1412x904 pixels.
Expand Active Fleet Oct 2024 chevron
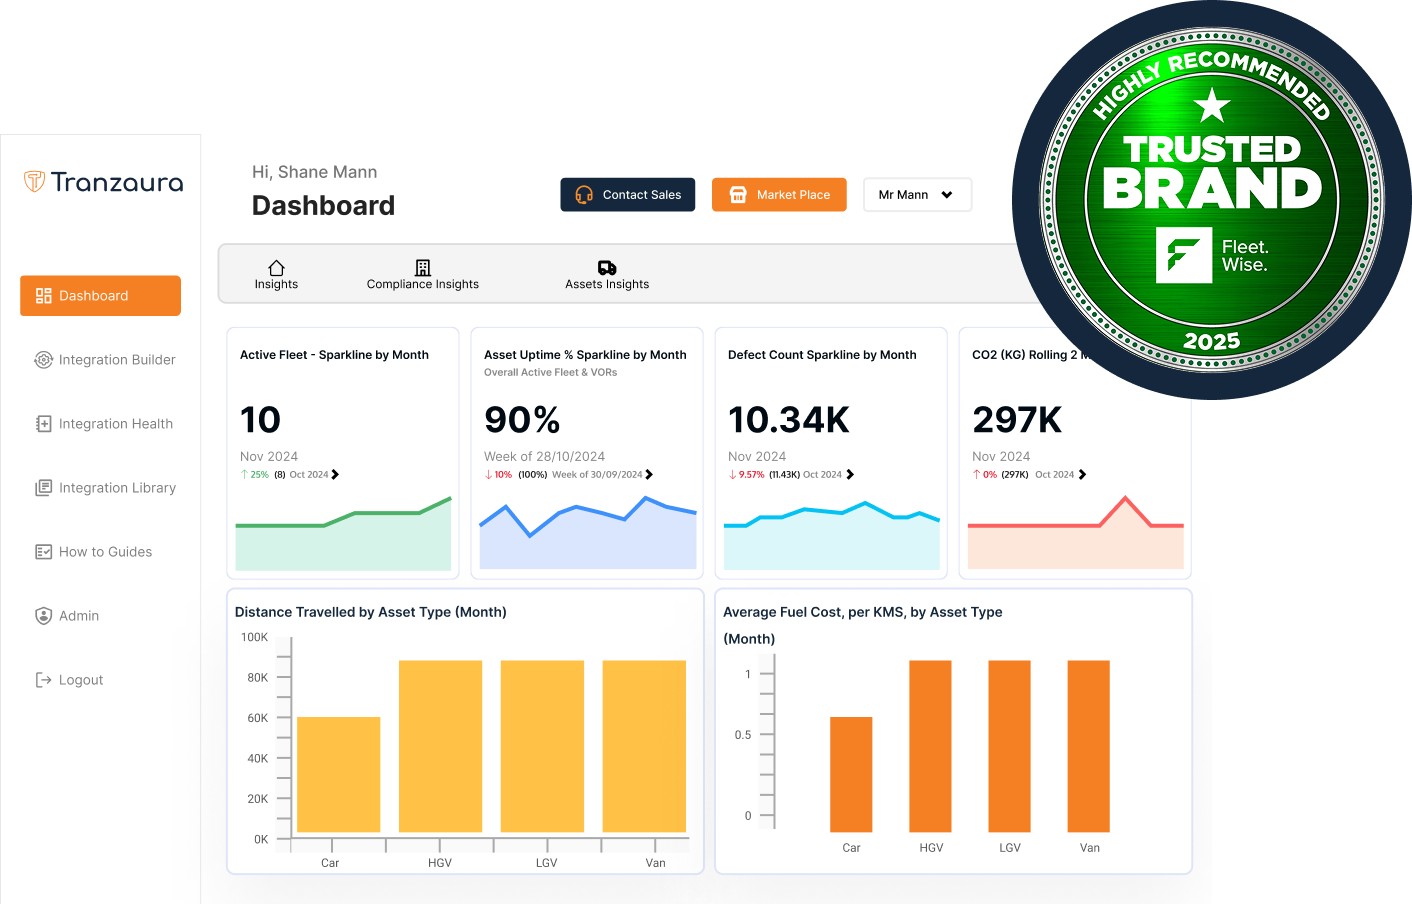[x=335, y=474]
